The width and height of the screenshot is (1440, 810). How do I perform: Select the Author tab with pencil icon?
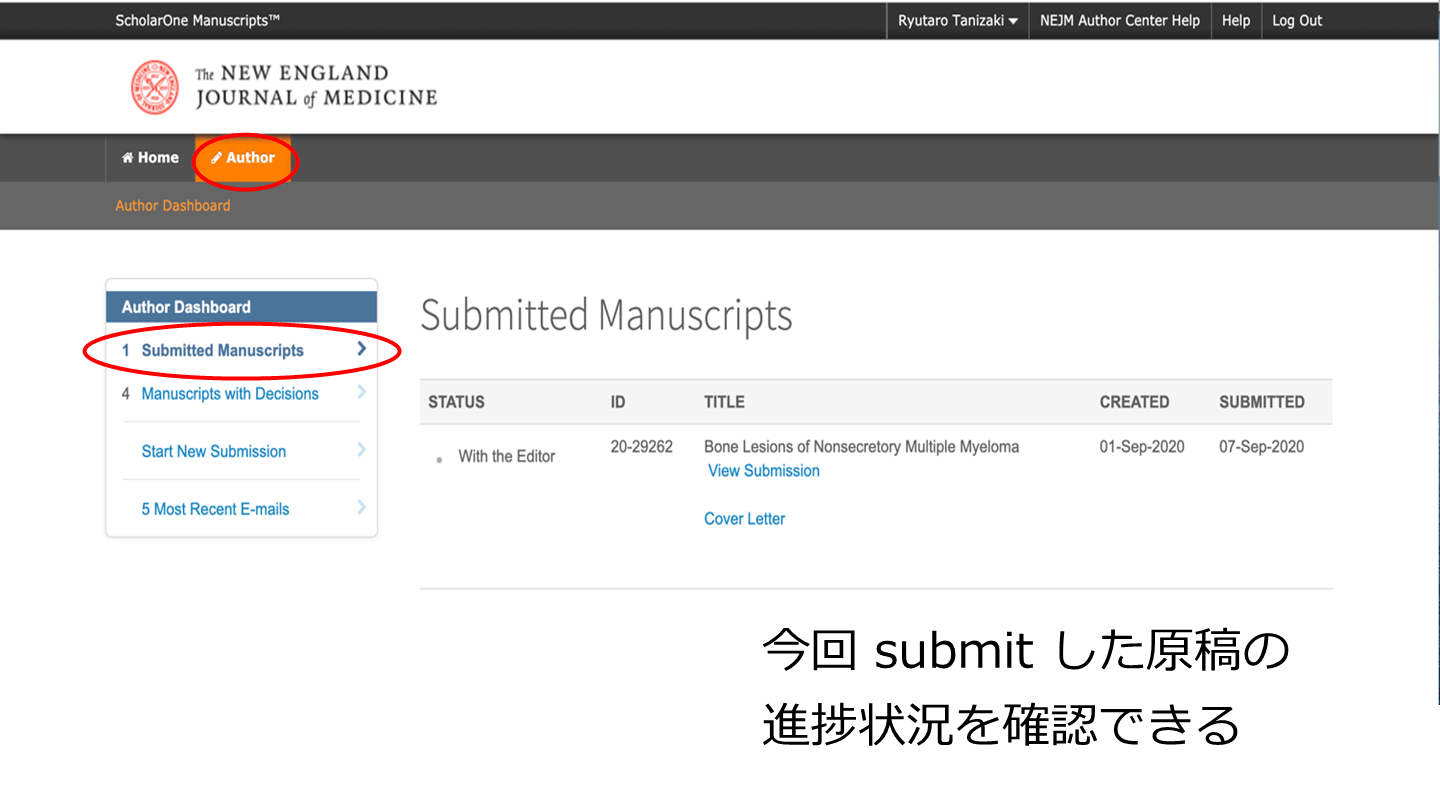click(243, 158)
